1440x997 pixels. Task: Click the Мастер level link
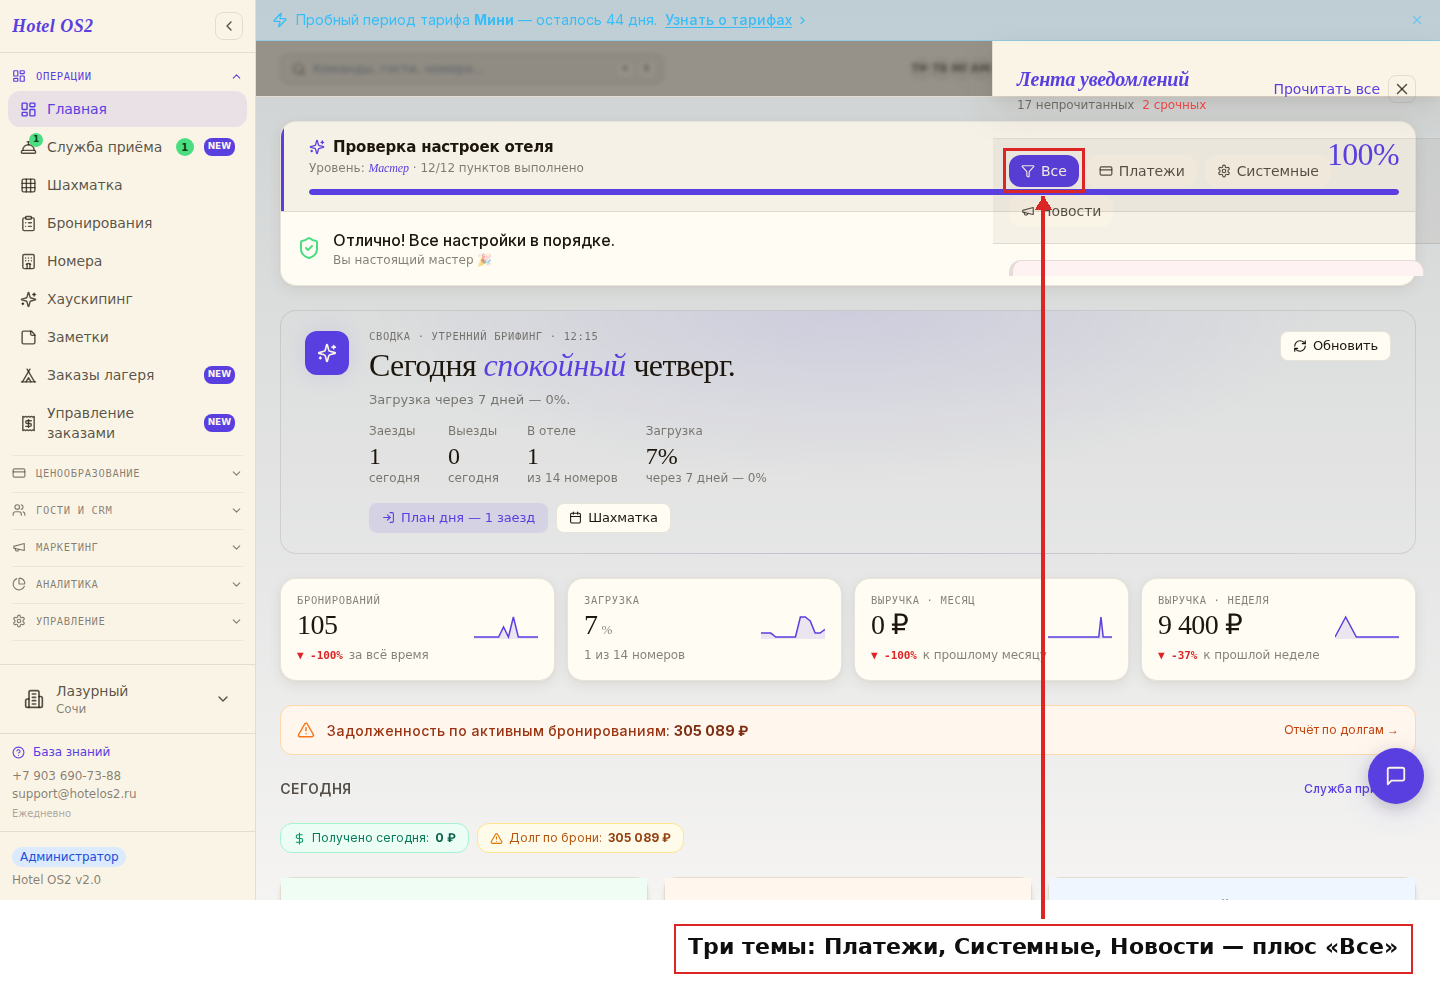click(389, 168)
